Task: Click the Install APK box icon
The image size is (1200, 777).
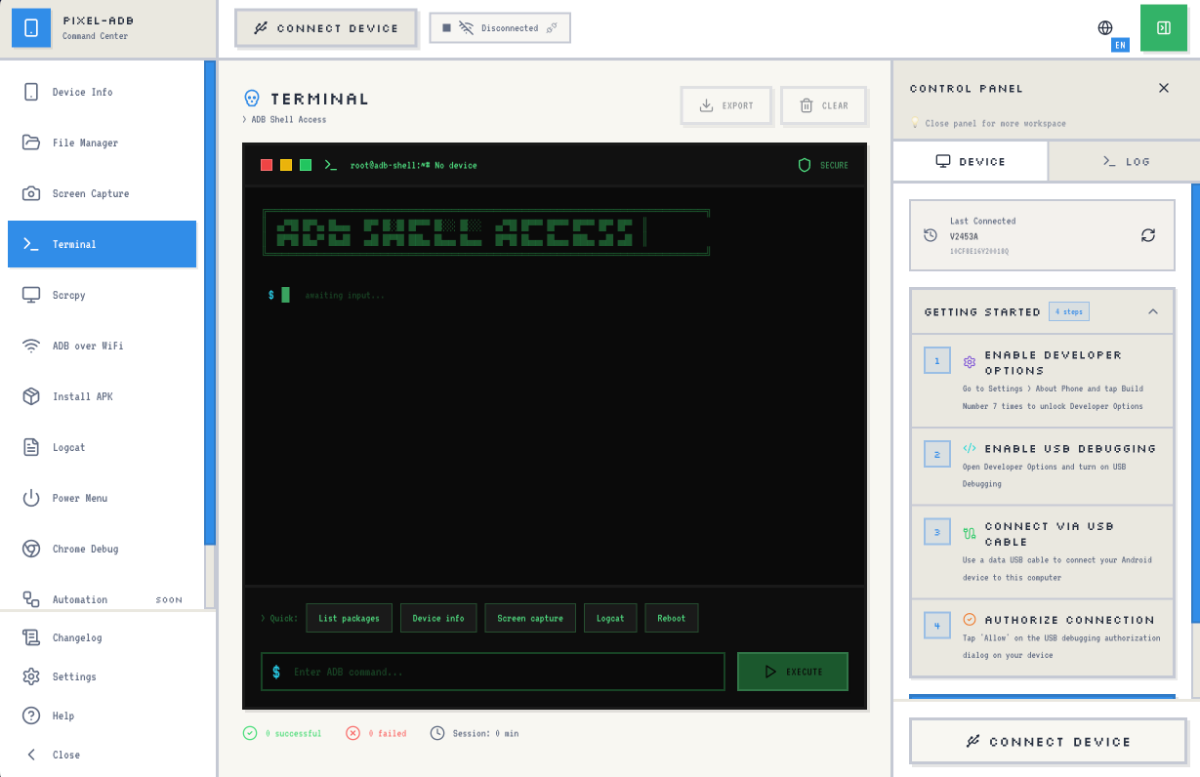Action: click(31, 397)
